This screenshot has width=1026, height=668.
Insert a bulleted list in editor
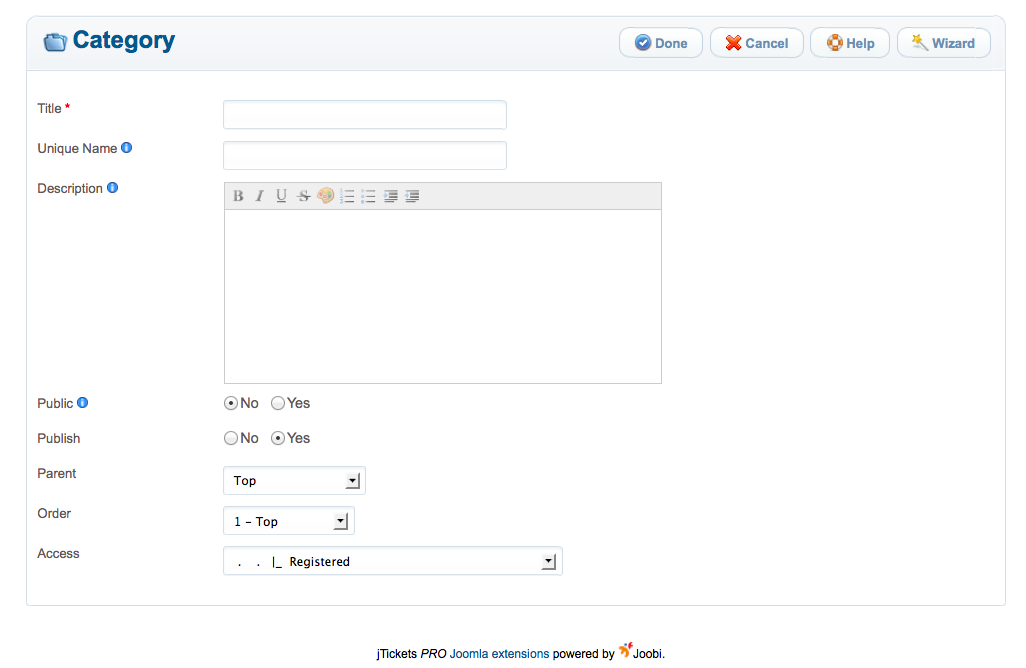click(x=368, y=196)
